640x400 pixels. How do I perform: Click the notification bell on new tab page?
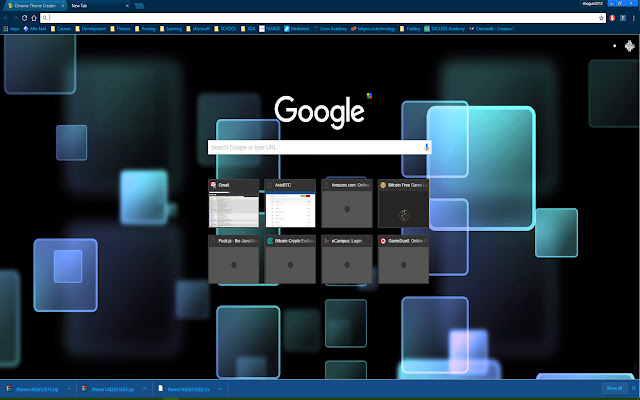tap(615, 46)
